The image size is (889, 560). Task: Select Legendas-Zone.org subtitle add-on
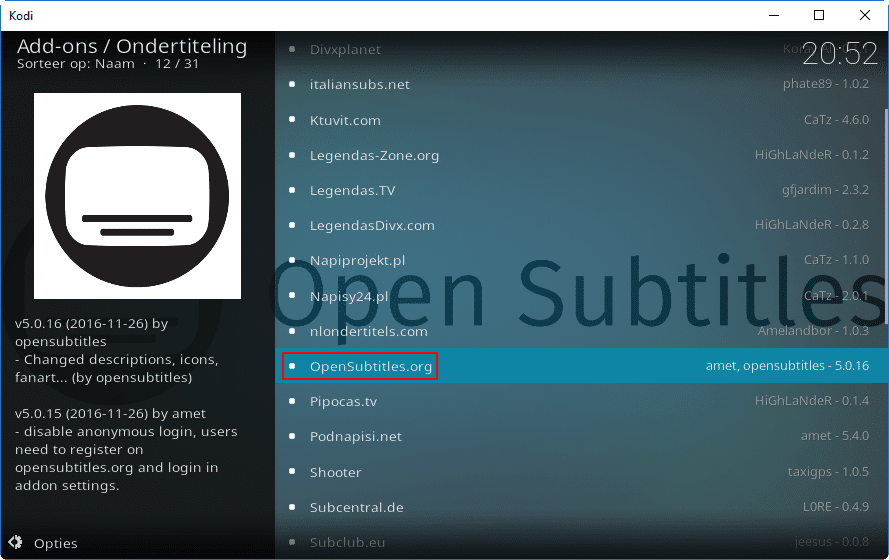[581, 155]
